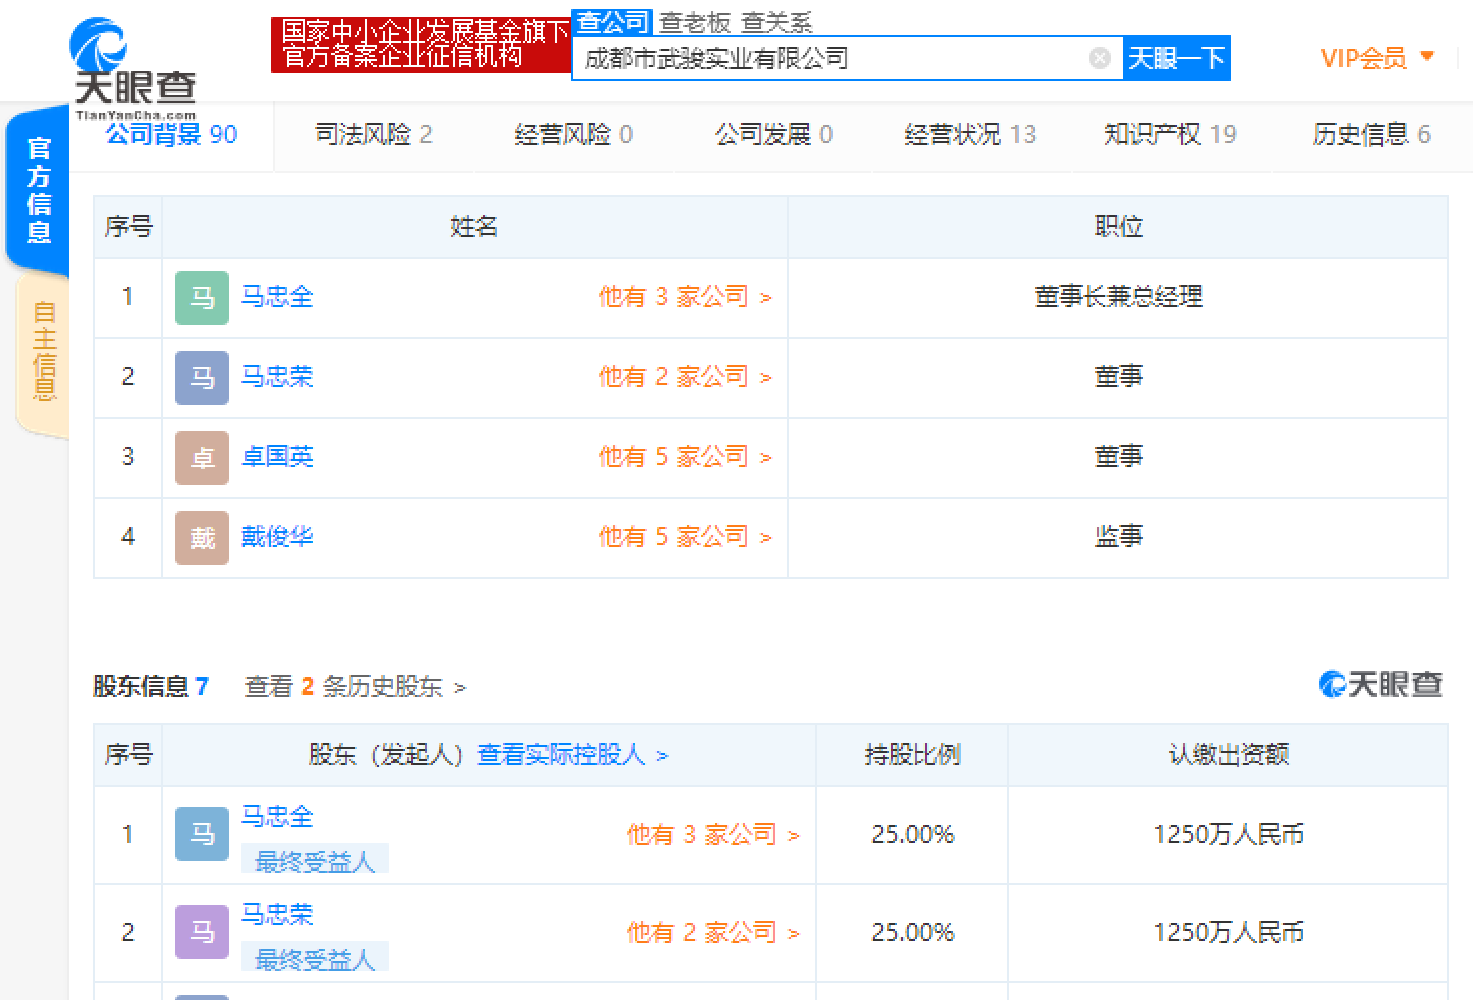This screenshot has height=1000, width=1473.
Task: View 马忠荣's 2 companies in the executives table
Action: (x=685, y=377)
